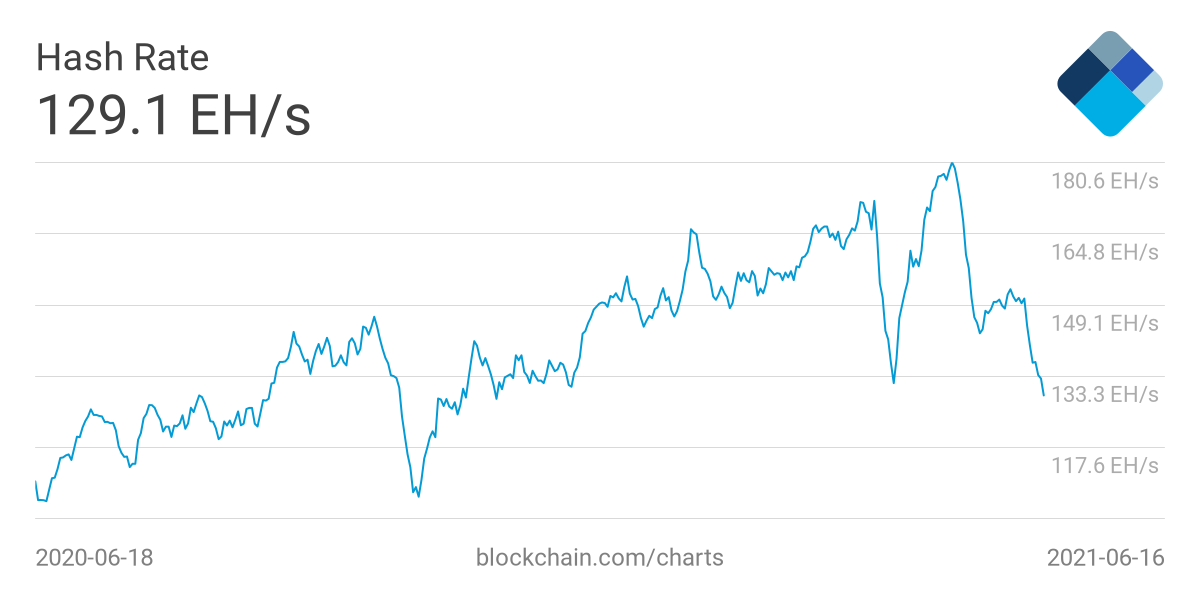The width and height of the screenshot is (1200, 600).
Task: Click the 117.6 EH/s axis label
Action: [x=1104, y=465]
